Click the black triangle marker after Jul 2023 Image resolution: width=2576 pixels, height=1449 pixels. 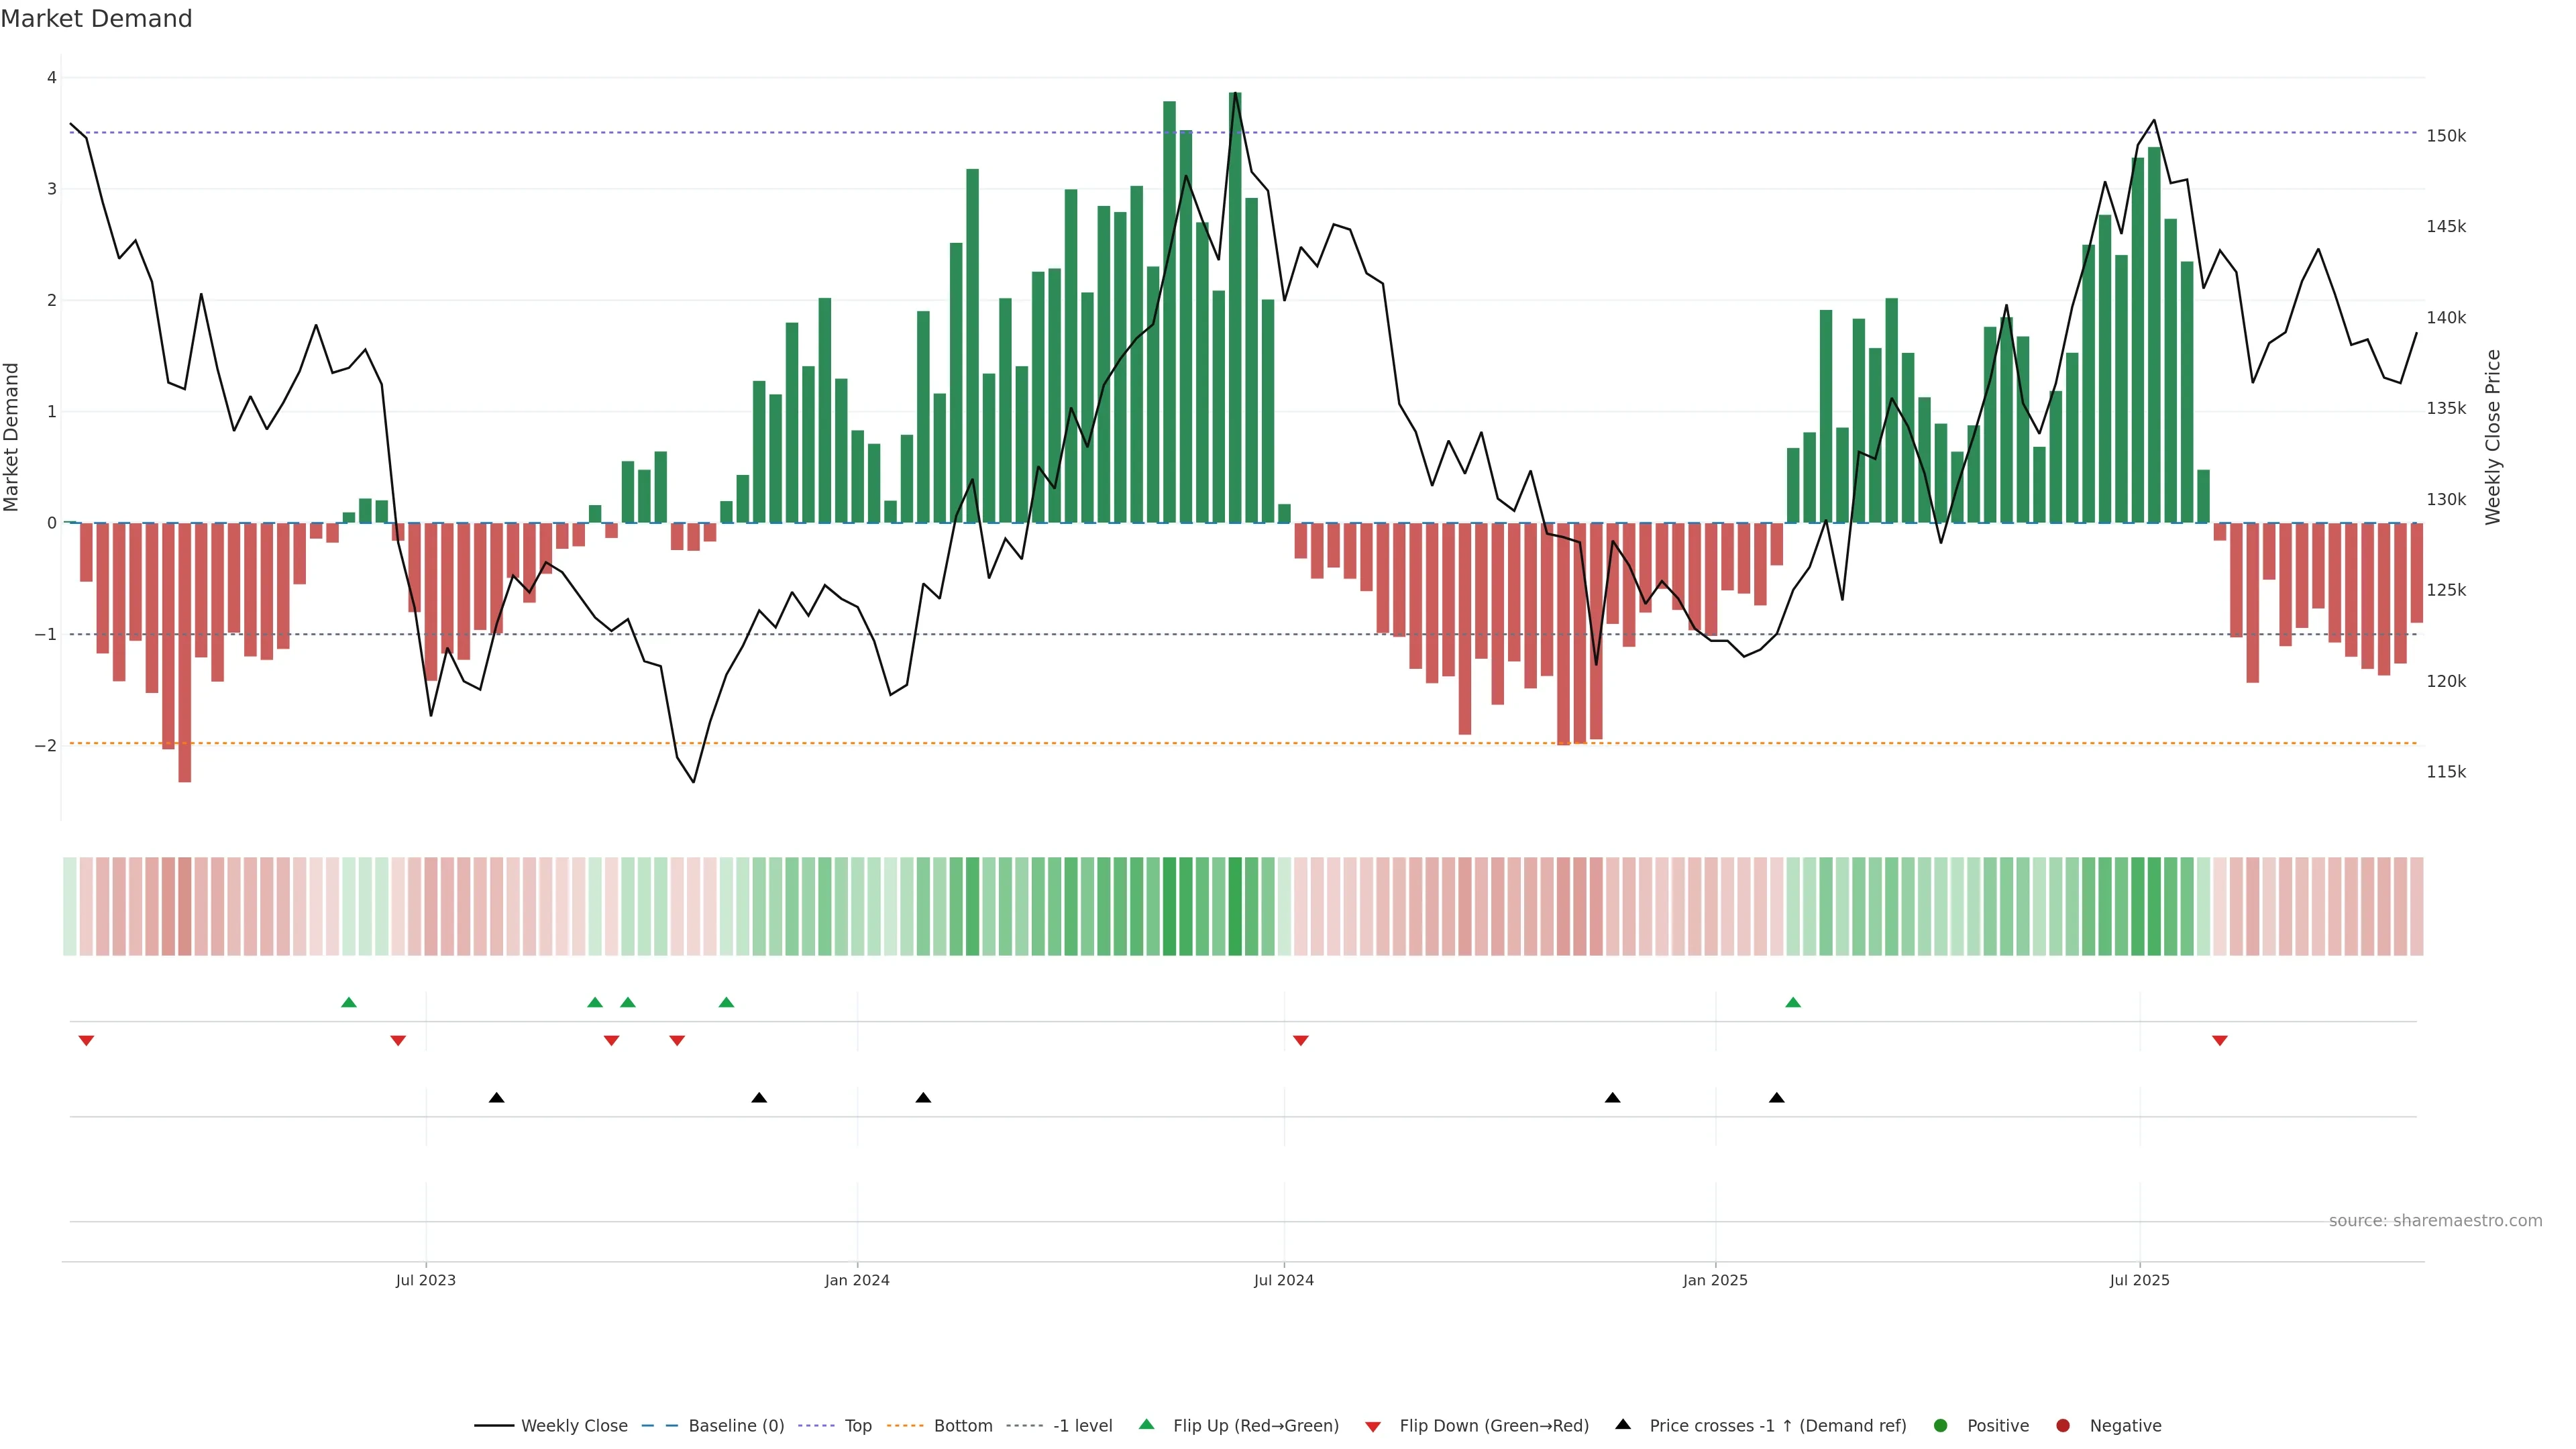click(496, 1098)
